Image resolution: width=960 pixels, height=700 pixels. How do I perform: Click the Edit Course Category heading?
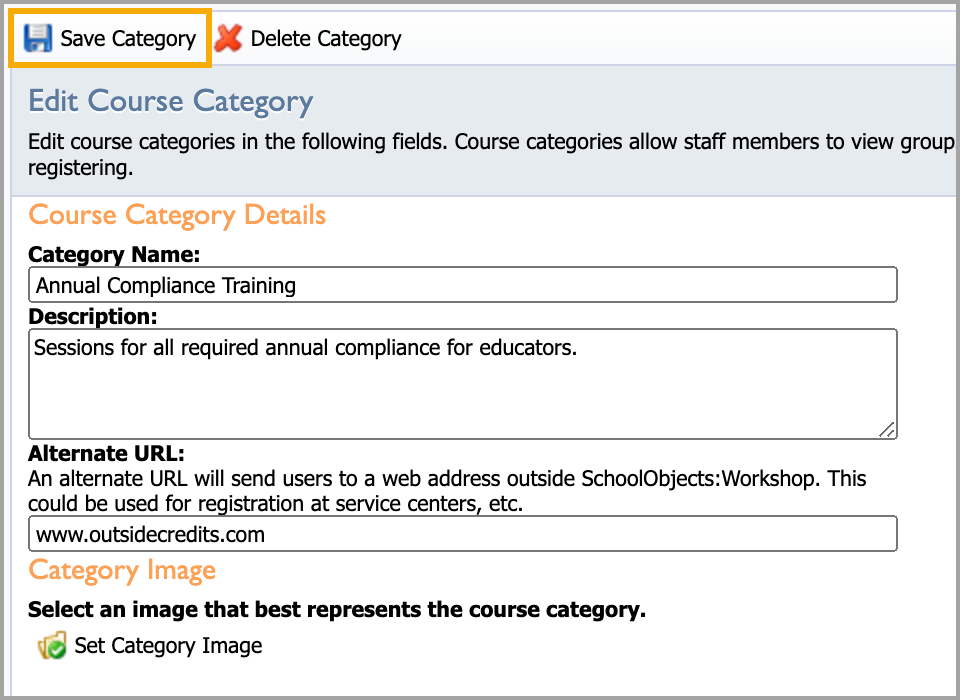[171, 102]
